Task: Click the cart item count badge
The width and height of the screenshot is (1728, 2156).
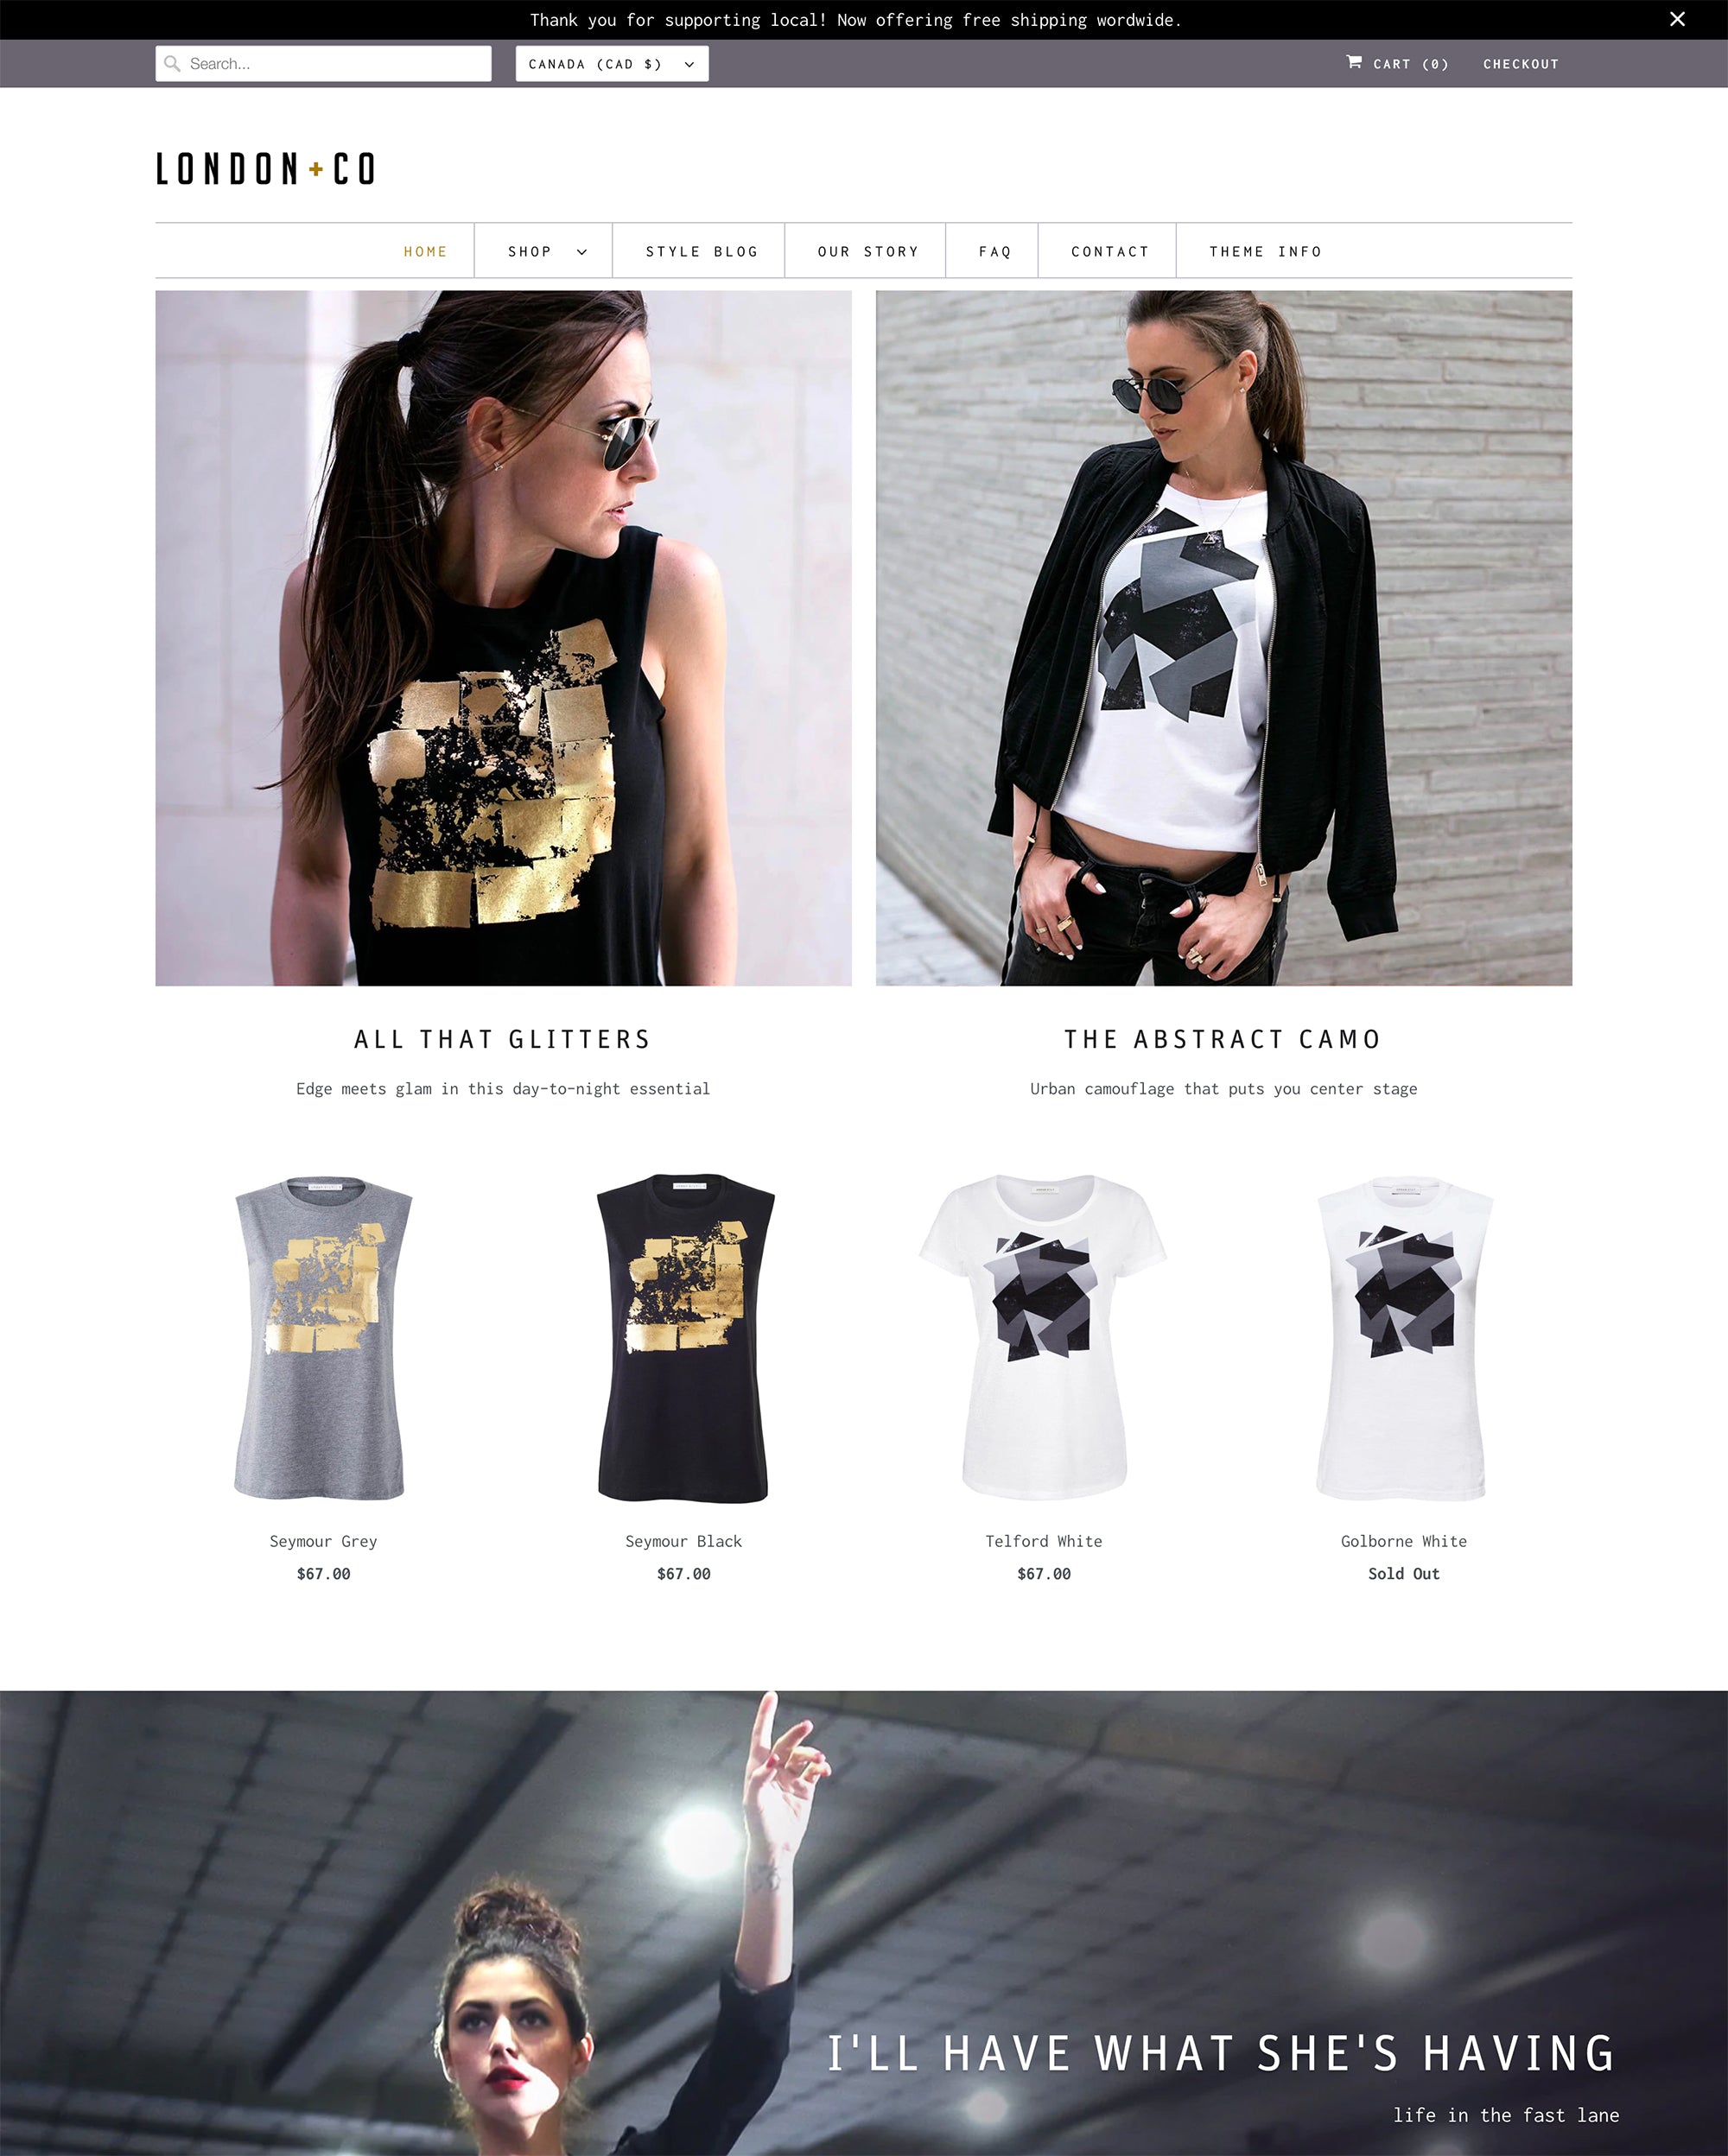Action: [x=1435, y=63]
